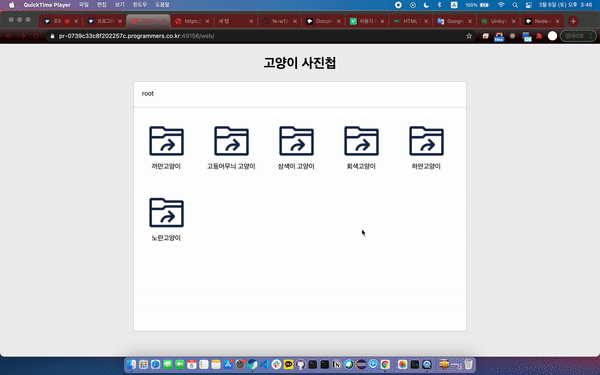
Task: Switch to the Google Translate tab
Action: (x=454, y=21)
